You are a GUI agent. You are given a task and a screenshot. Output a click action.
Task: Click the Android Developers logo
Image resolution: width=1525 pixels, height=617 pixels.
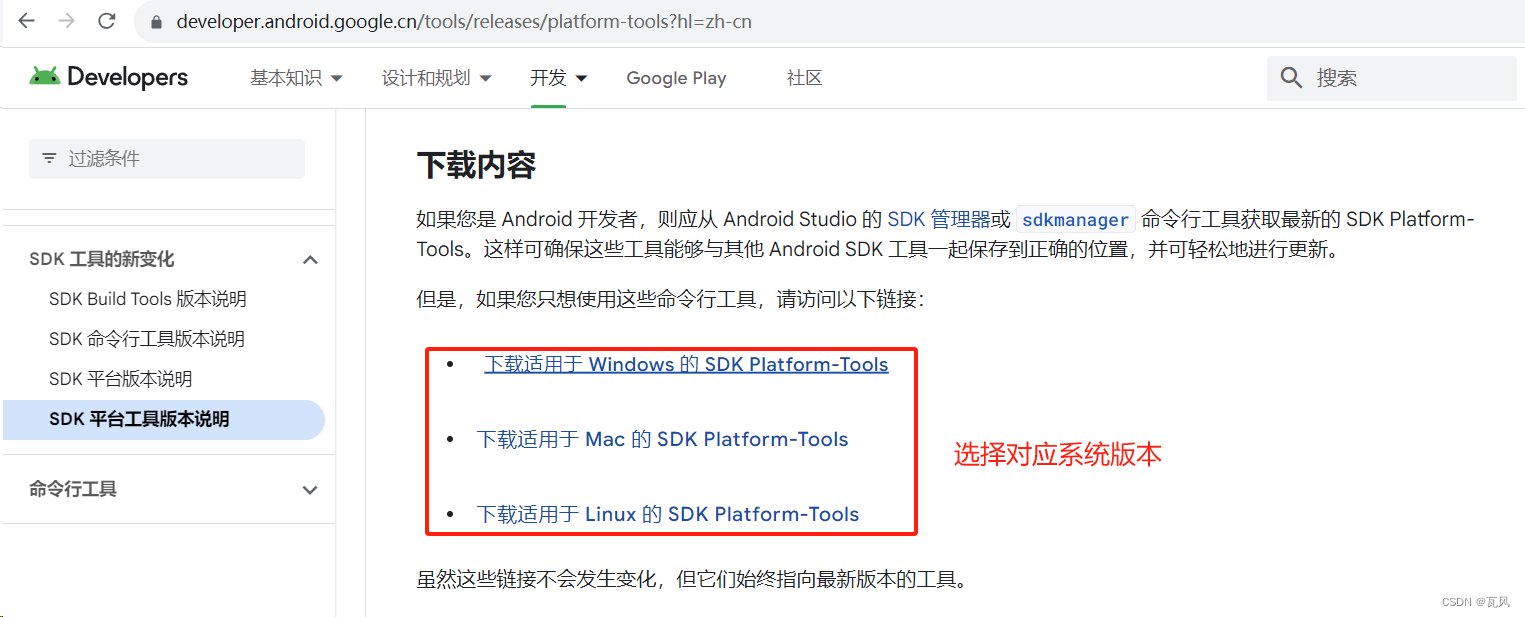(109, 77)
